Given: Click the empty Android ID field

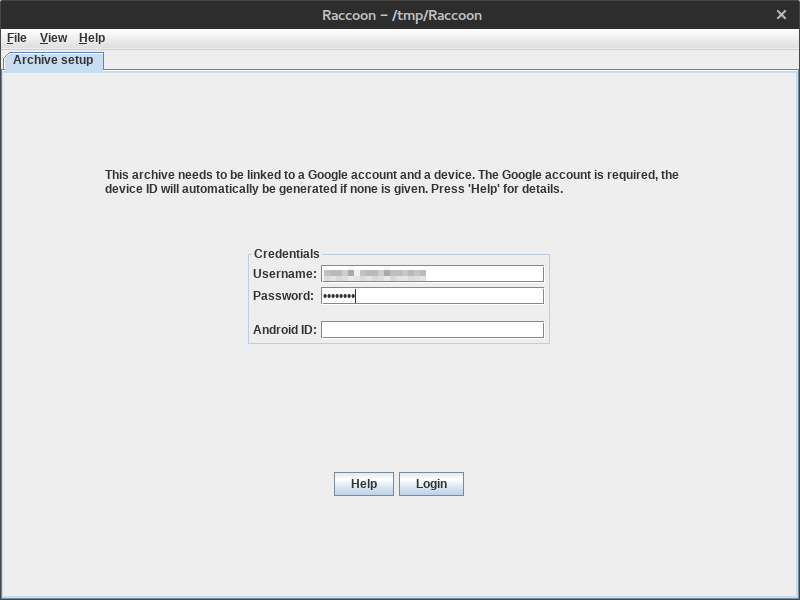Looking at the screenshot, I should 432,330.
